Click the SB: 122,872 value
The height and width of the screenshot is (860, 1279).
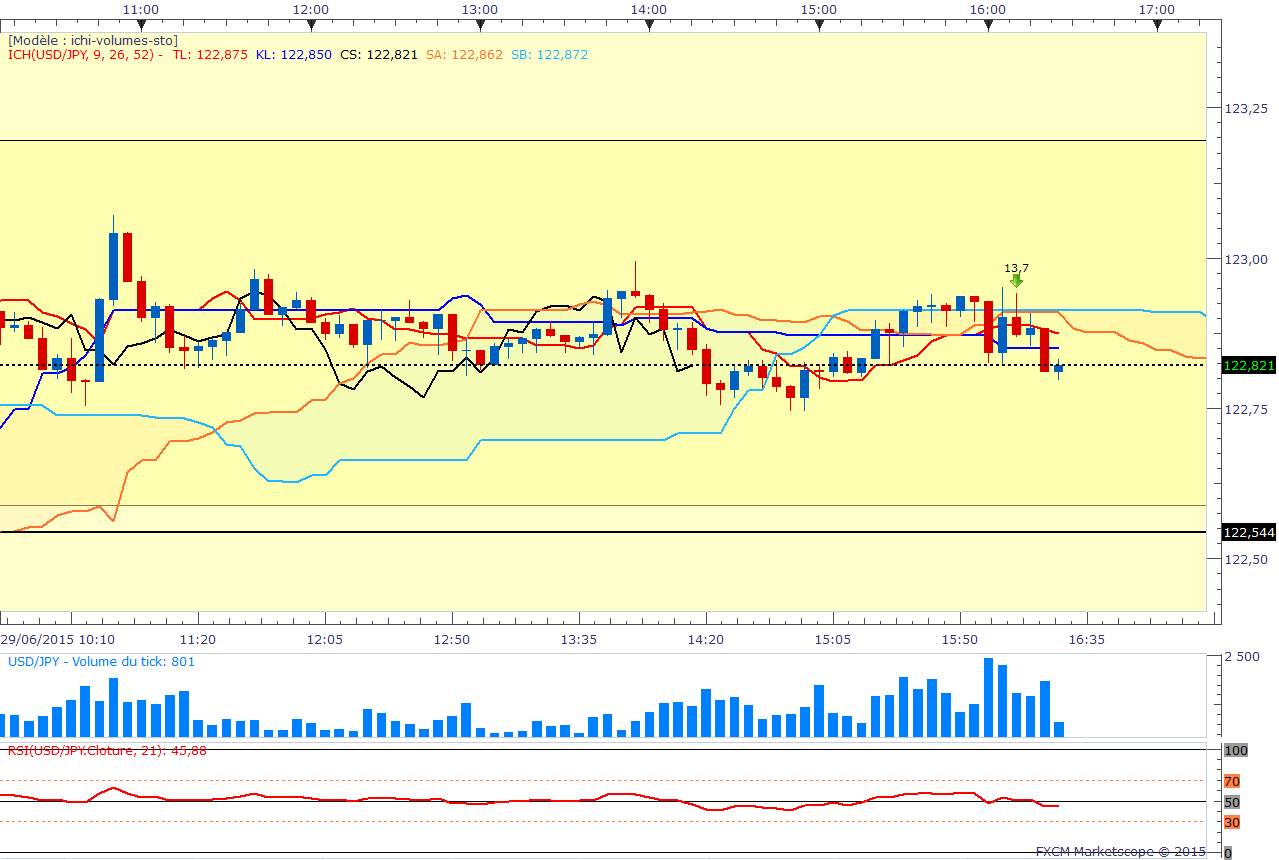pos(550,55)
